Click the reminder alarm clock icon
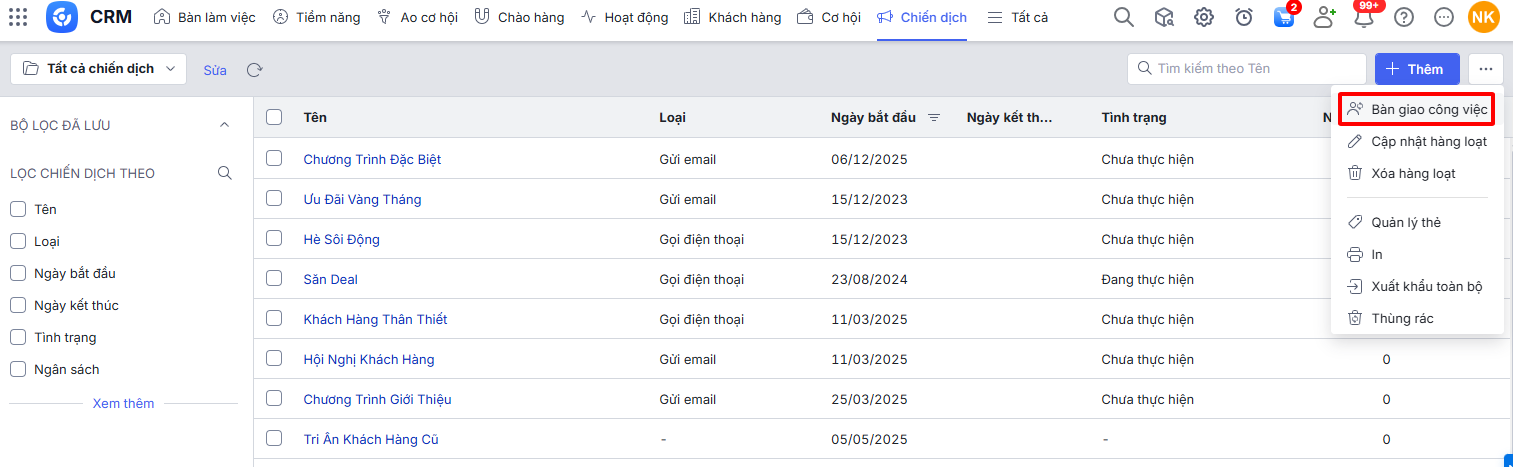1513x467 pixels. (x=1244, y=17)
